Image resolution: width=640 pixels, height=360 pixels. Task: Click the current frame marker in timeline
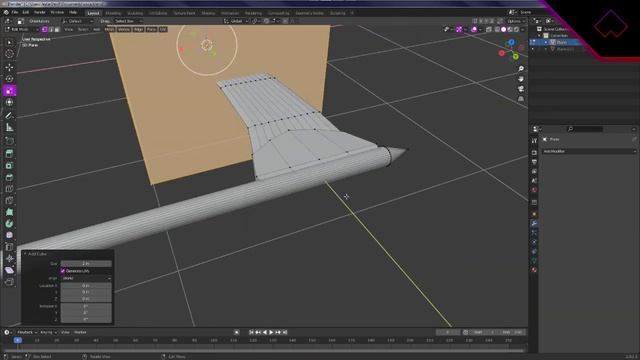tap(18, 340)
